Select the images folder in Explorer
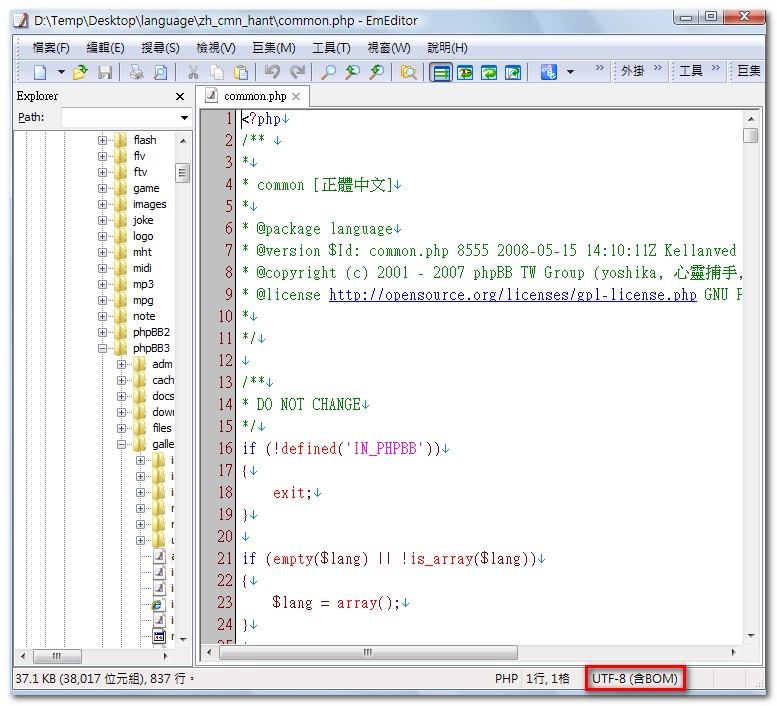This screenshot has height=706, width=777. 149,204
